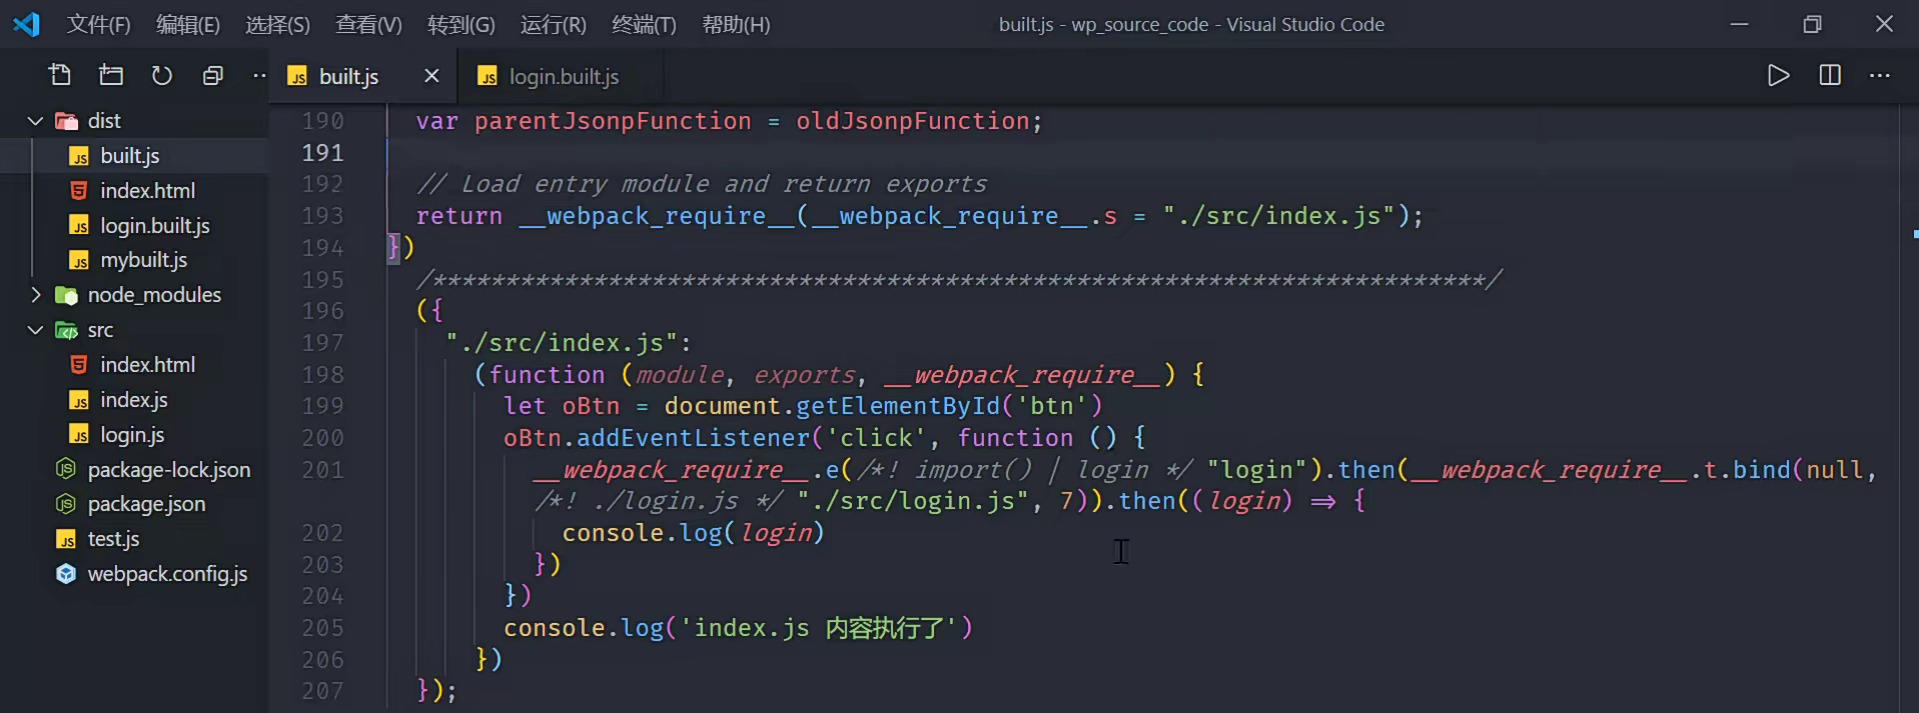The width and height of the screenshot is (1919, 713).
Task: Switch to the login.built.js tab
Action: click(563, 76)
